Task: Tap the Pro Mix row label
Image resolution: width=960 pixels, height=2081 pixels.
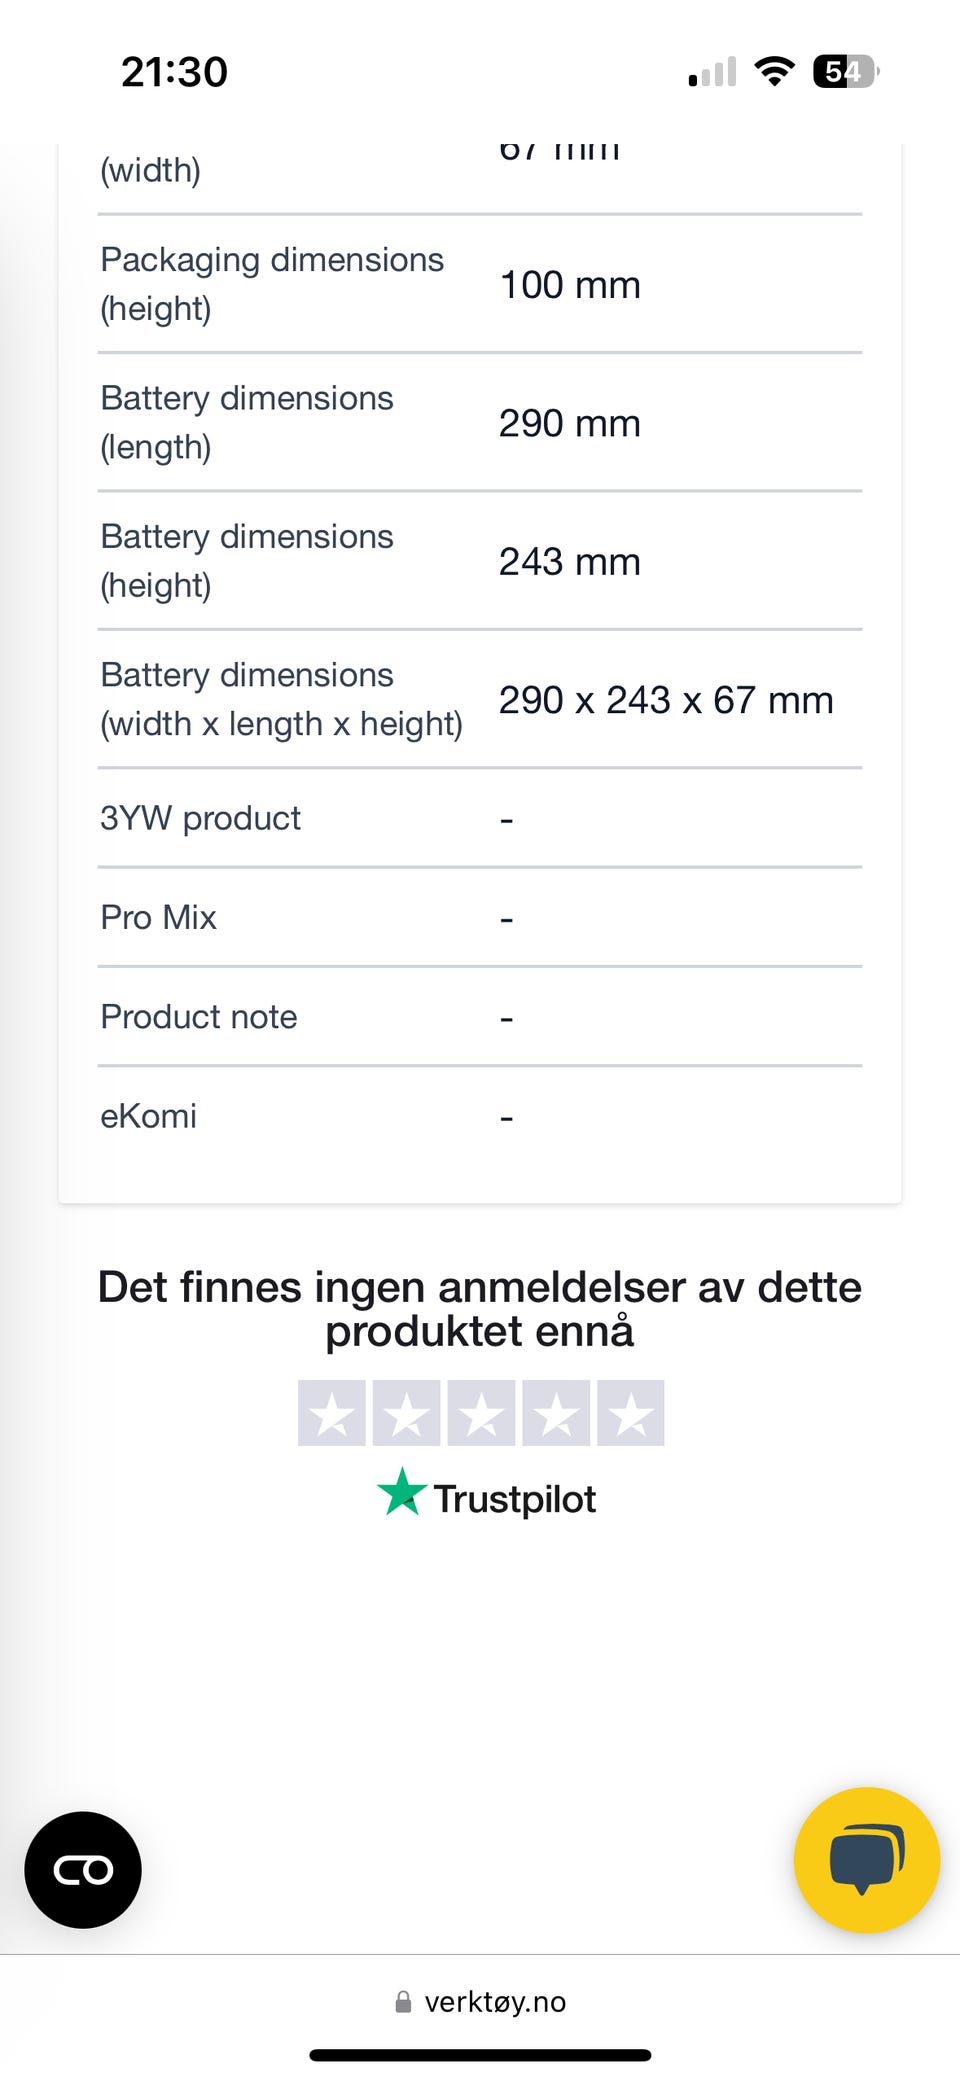Action: pyautogui.click(x=158, y=917)
